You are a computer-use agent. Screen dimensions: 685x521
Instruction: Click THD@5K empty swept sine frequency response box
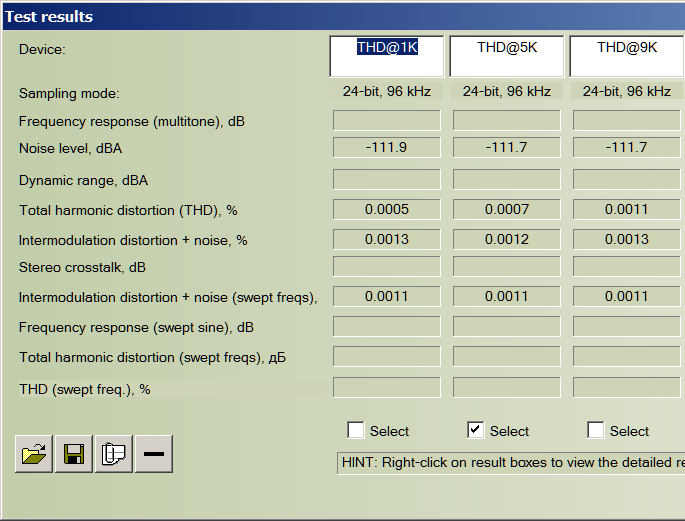tap(507, 326)
